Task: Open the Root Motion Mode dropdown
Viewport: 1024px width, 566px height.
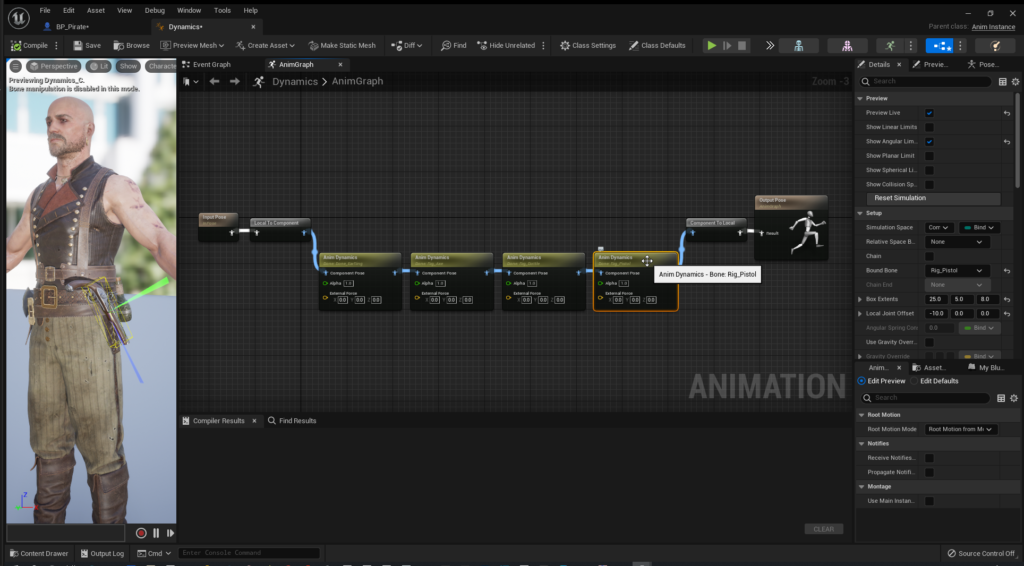Action: coord(961,429)
